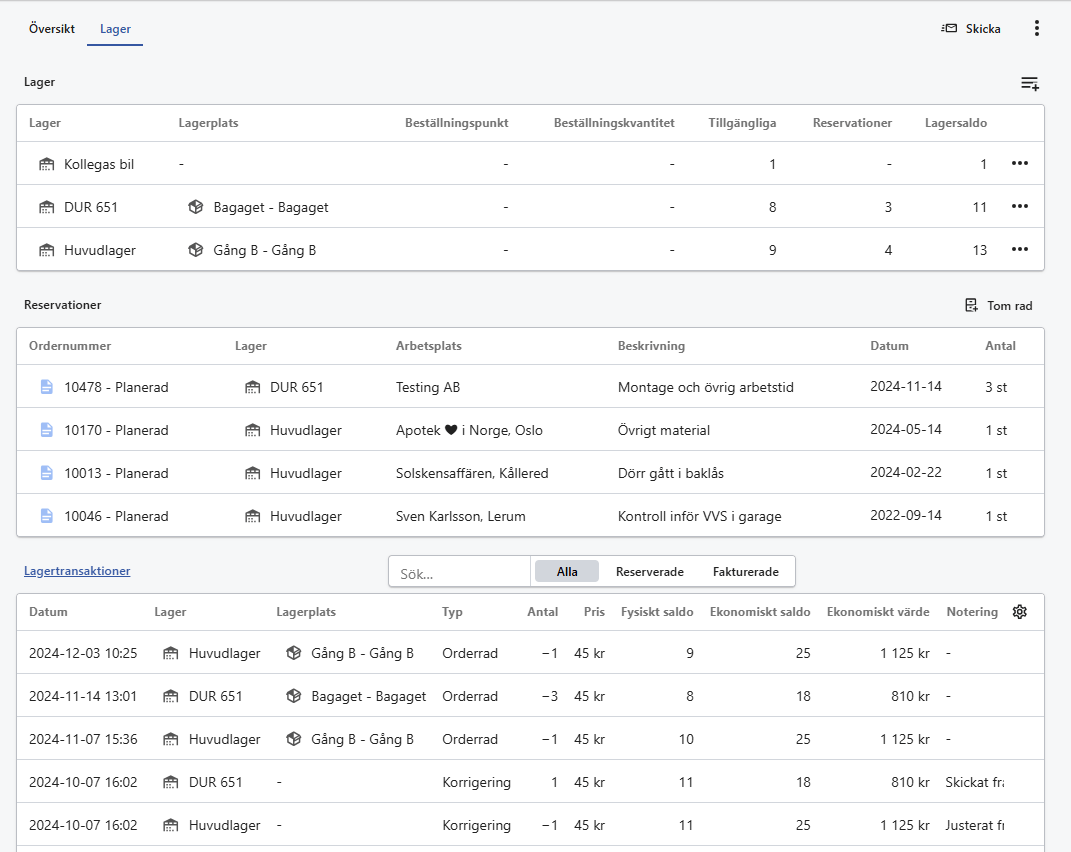This screenshot has height=852, width=1071.
Task: Click the Tom rad button
Action: (x=998, y=305)
